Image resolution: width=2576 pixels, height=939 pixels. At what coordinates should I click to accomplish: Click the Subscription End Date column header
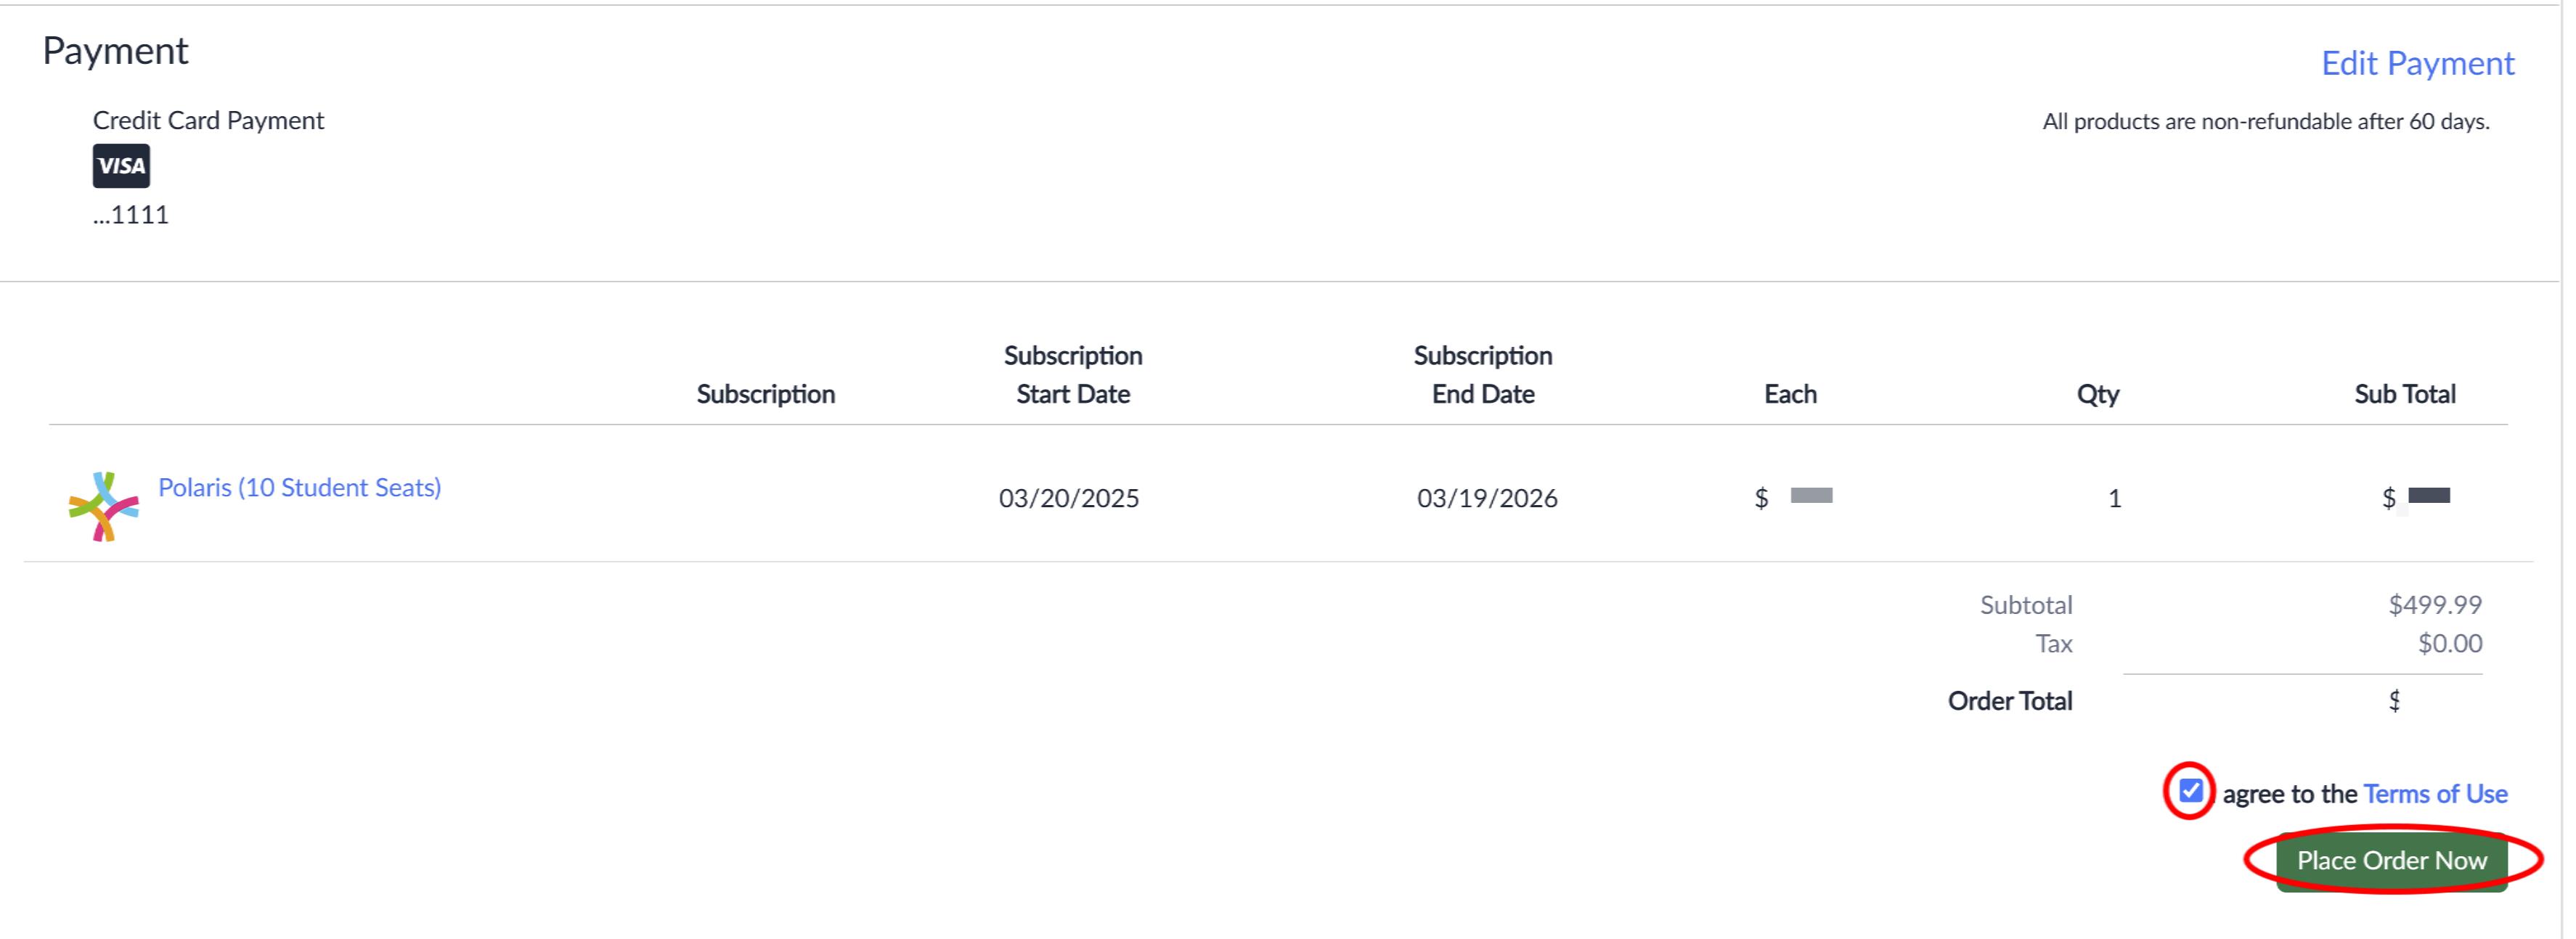(1483, 375)
